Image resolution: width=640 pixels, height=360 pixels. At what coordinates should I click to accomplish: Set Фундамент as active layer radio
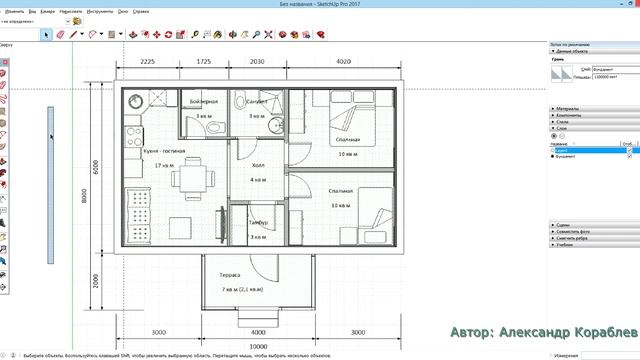[553, 156]
